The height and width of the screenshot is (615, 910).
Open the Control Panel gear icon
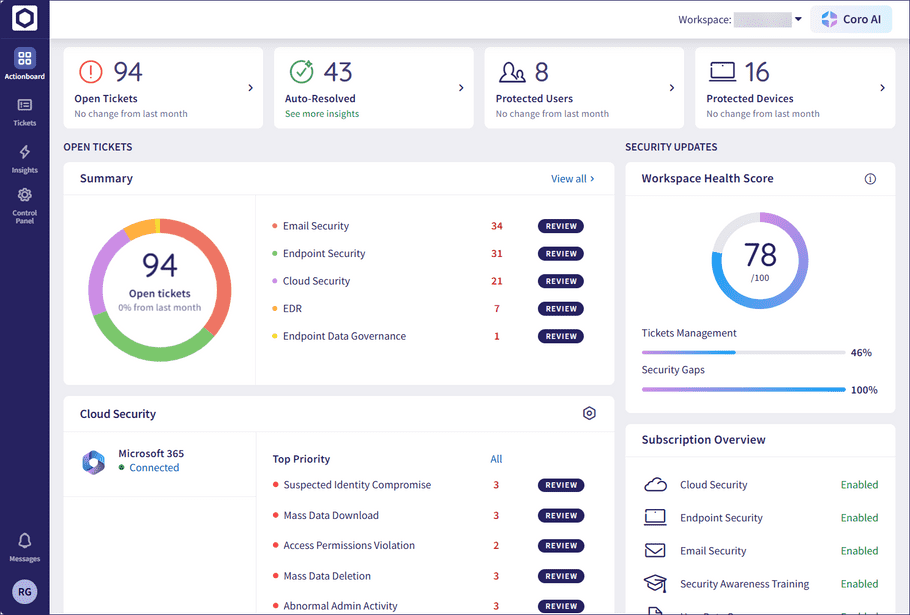(24, 196)
